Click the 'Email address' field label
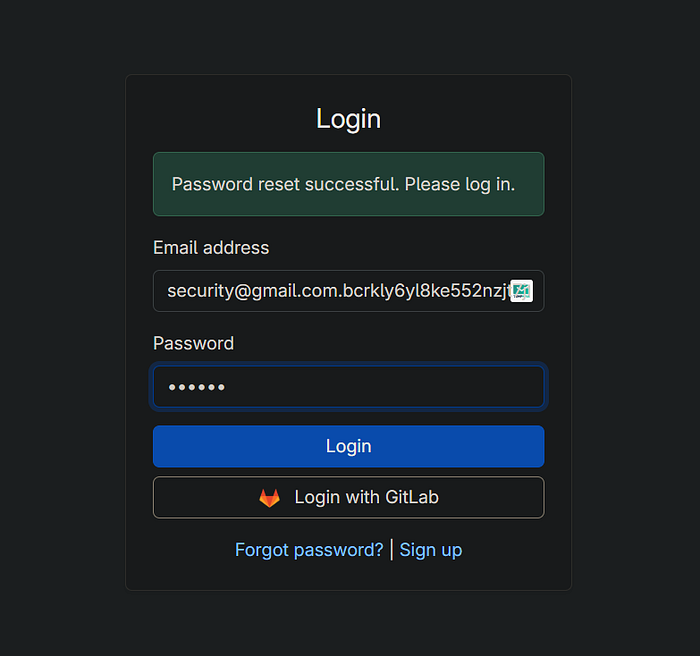Screen dimensions: 700x656 click(211, 248)
